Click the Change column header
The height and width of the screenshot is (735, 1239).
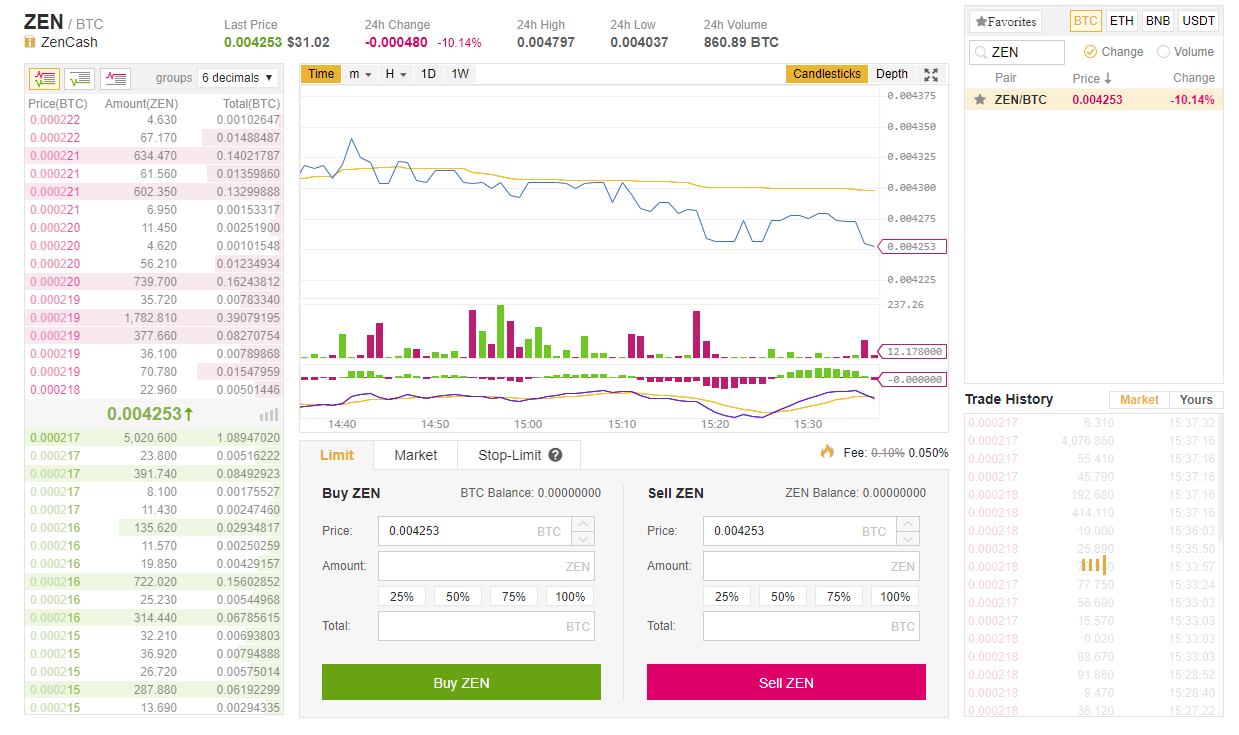pyautogui.click(x=1194, y=78)
